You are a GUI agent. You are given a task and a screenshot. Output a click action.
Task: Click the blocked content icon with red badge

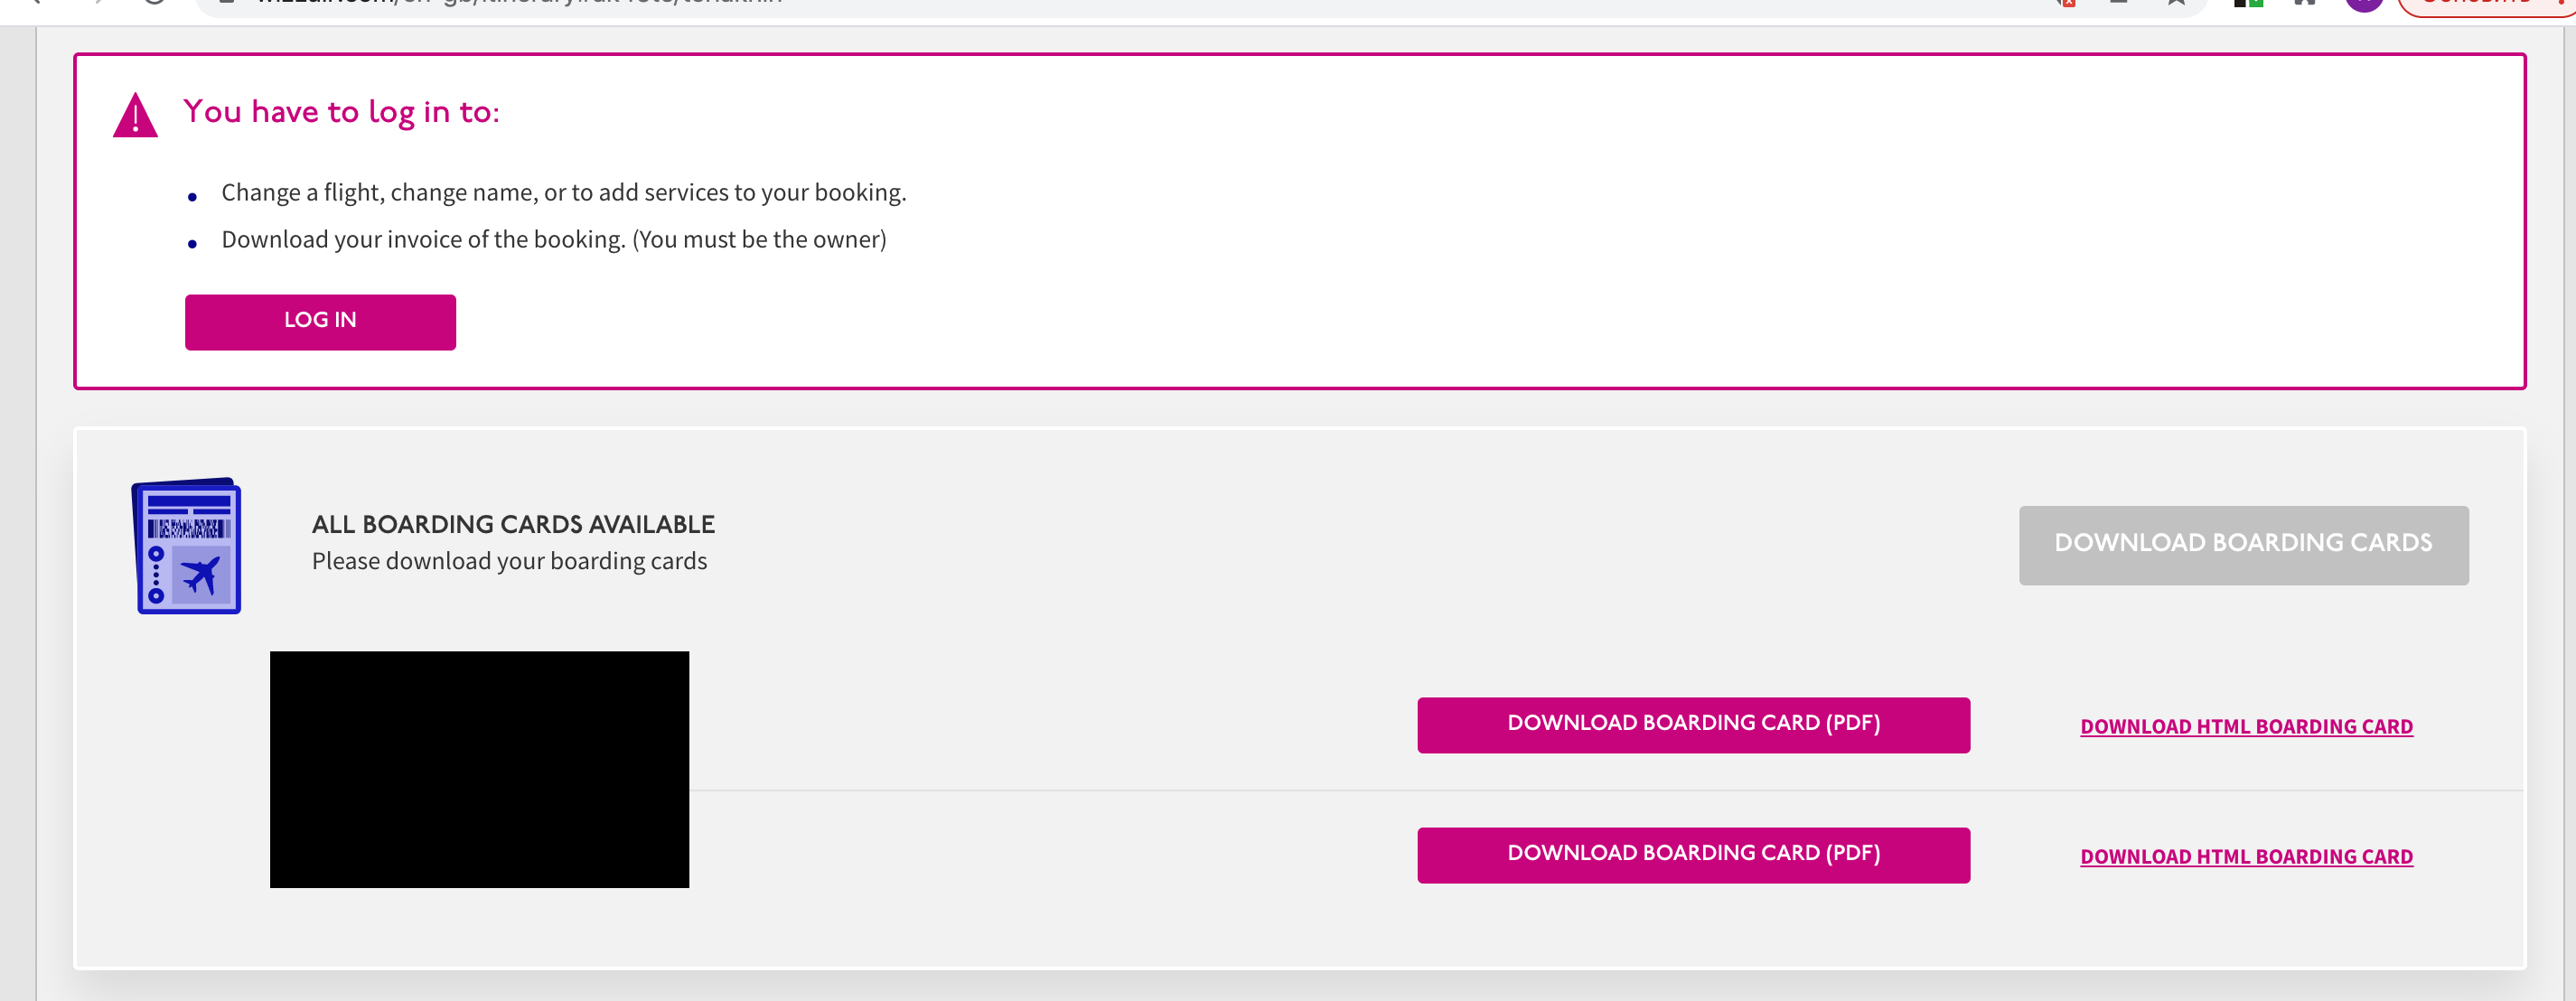pyautogui.click(x=2066, y=3)
